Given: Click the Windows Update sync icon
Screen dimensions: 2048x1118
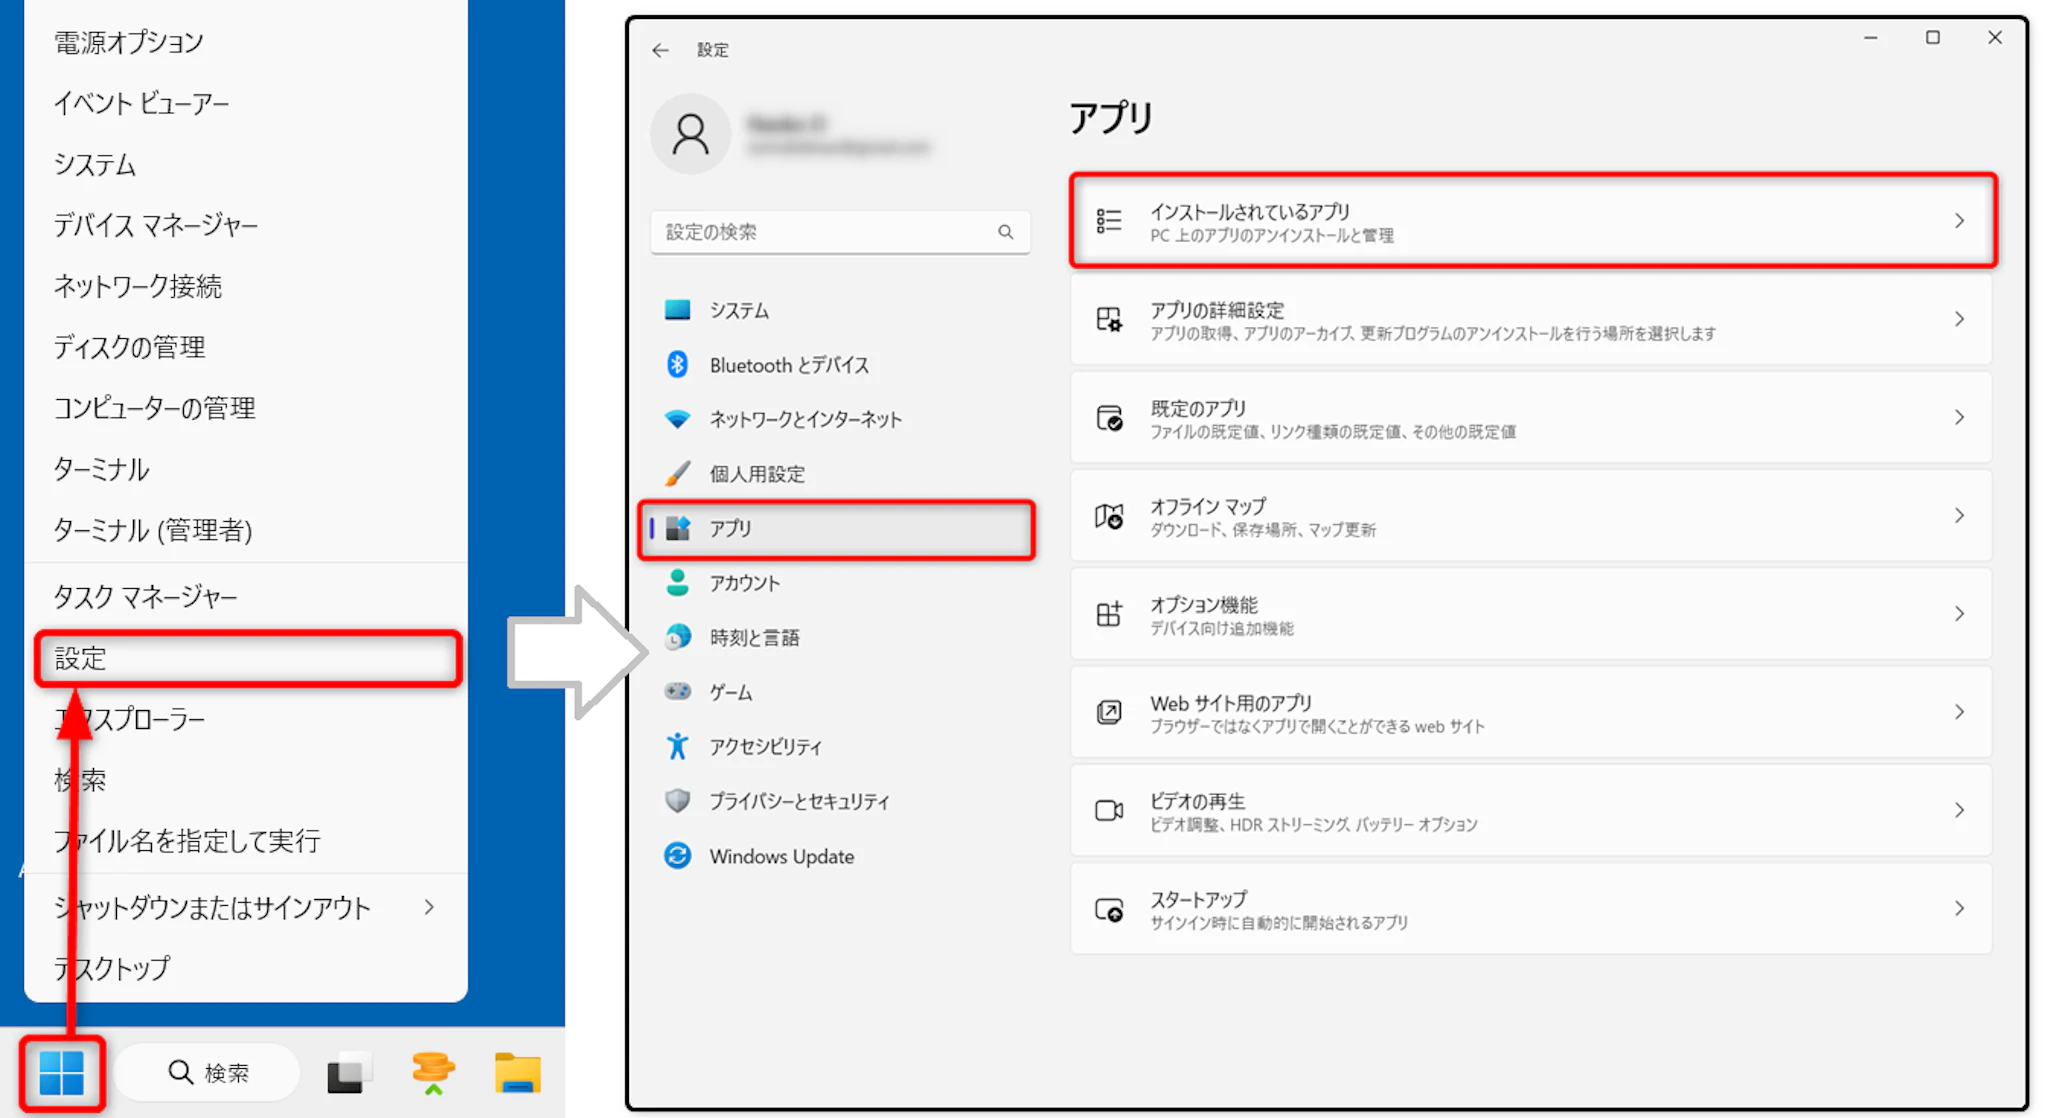Looking at the screenshot, I should point(677,856).
